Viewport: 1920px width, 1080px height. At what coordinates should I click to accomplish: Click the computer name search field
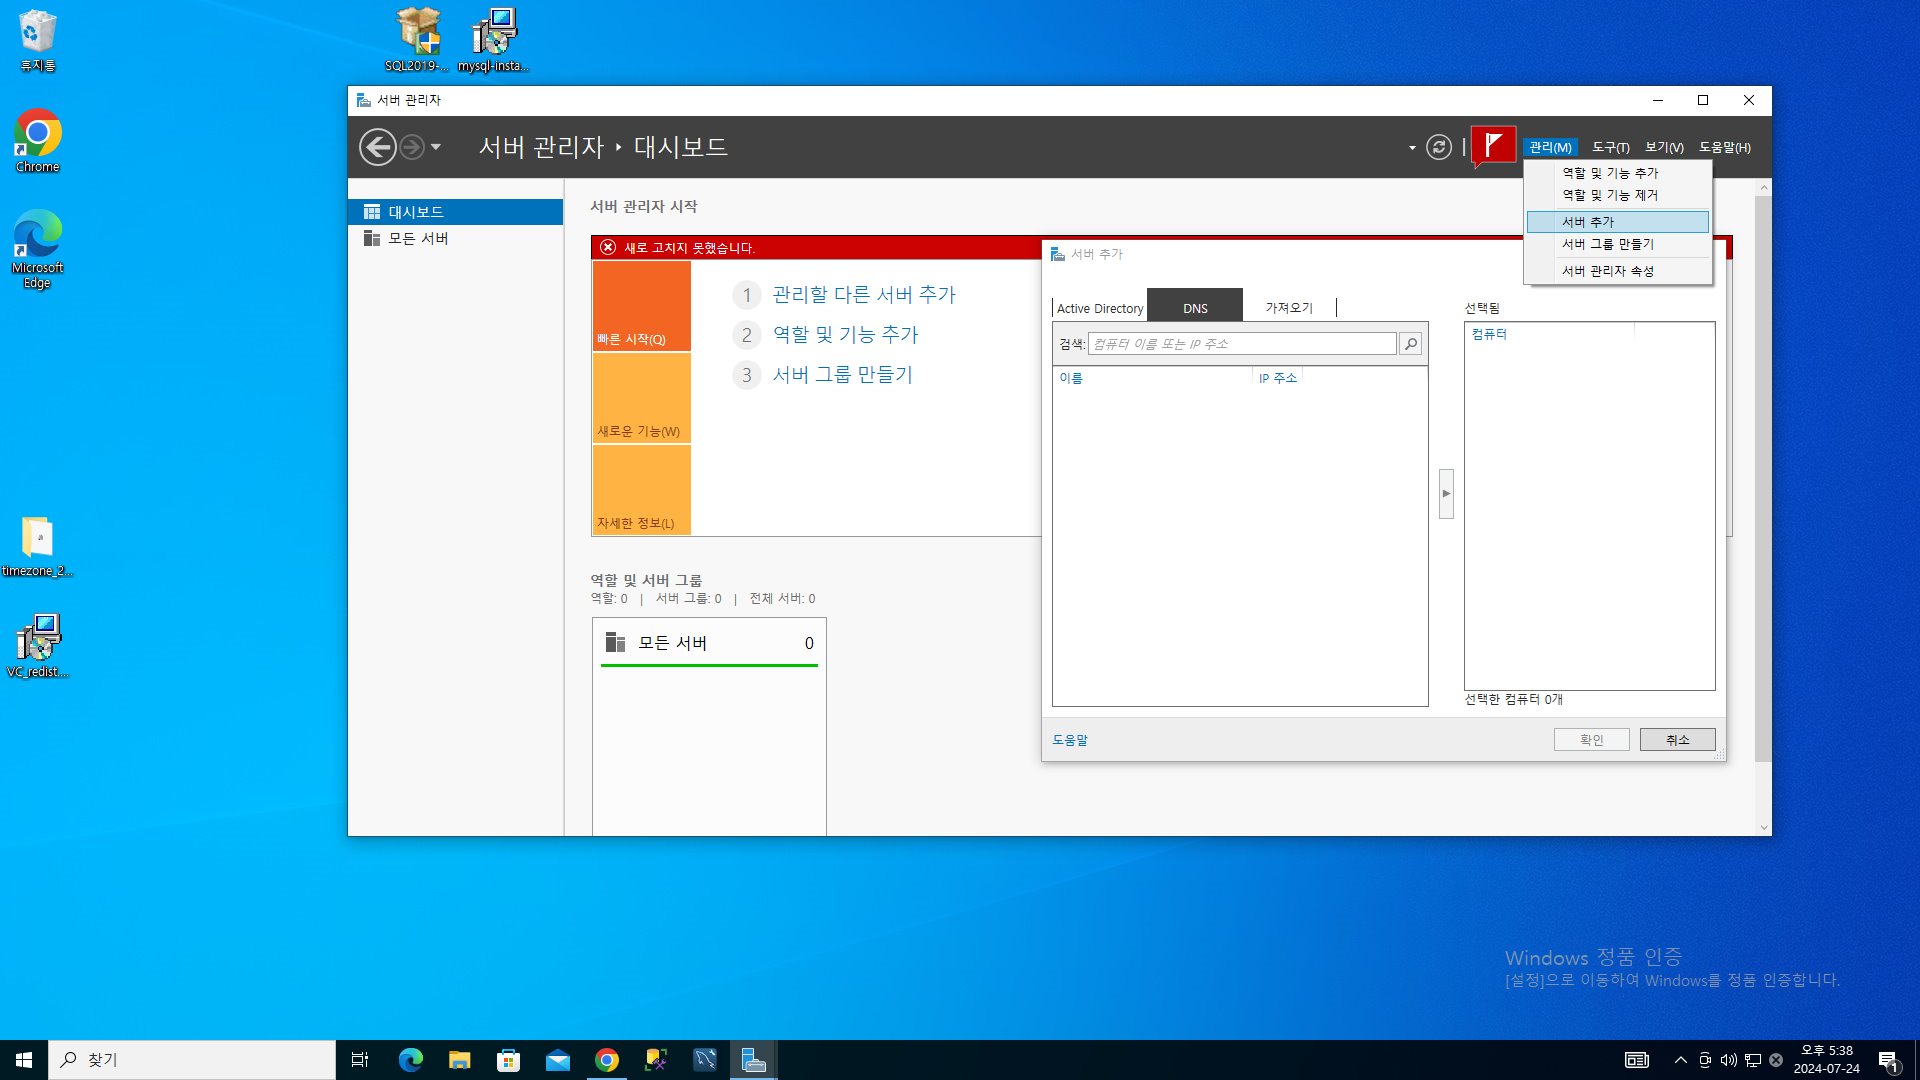click(x=1241, y=344)
